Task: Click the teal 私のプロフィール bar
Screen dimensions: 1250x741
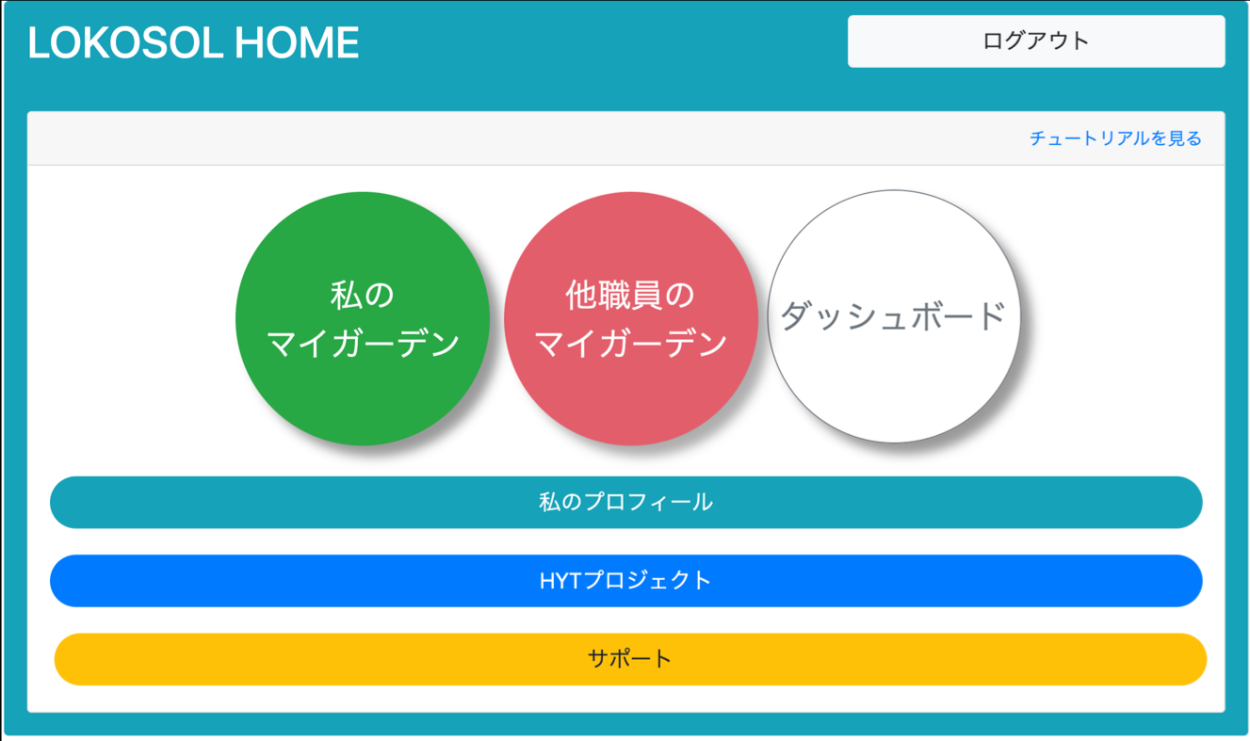Action: pyautogui.click(x=626, y=502)
